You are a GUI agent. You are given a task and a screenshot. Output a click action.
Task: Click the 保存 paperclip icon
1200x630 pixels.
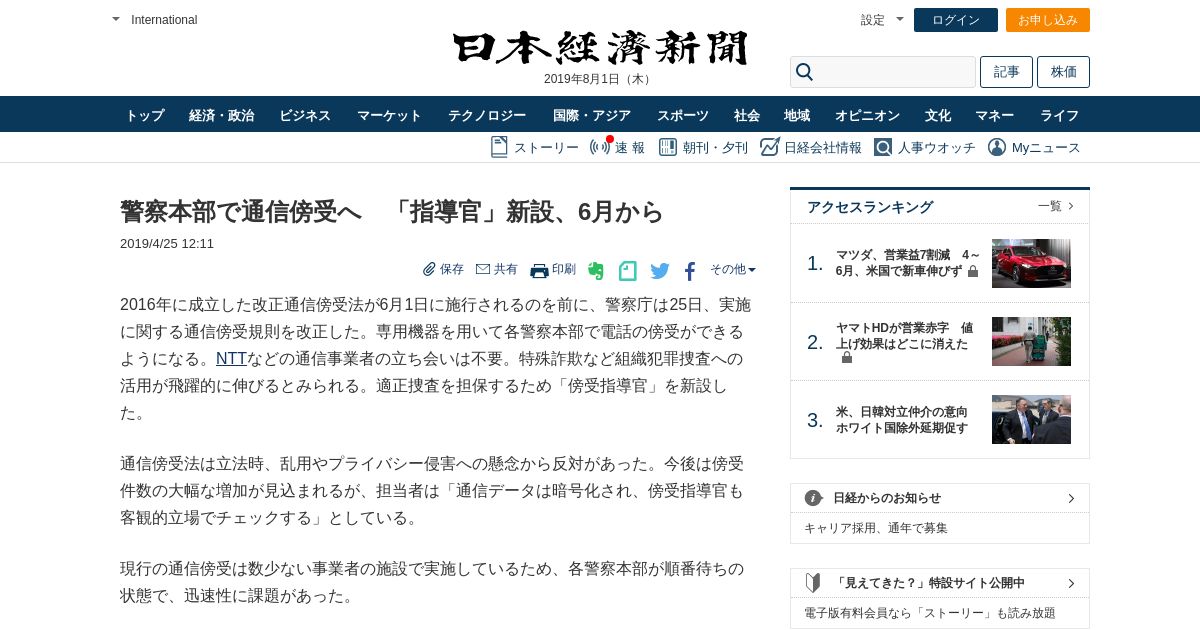coord(429,269)
